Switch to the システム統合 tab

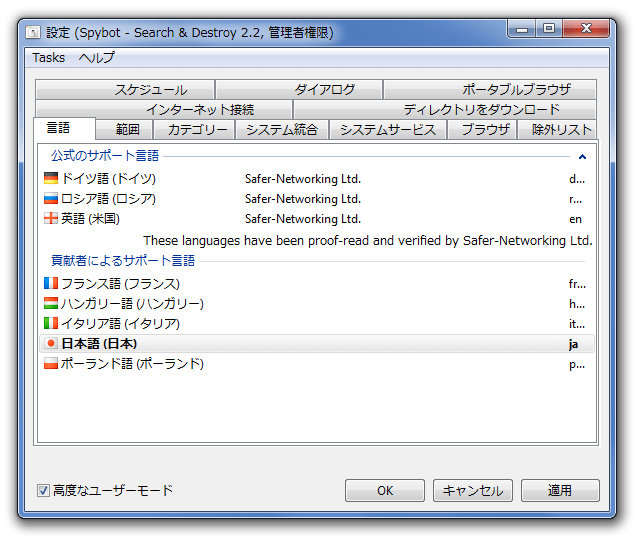point(282,130)
